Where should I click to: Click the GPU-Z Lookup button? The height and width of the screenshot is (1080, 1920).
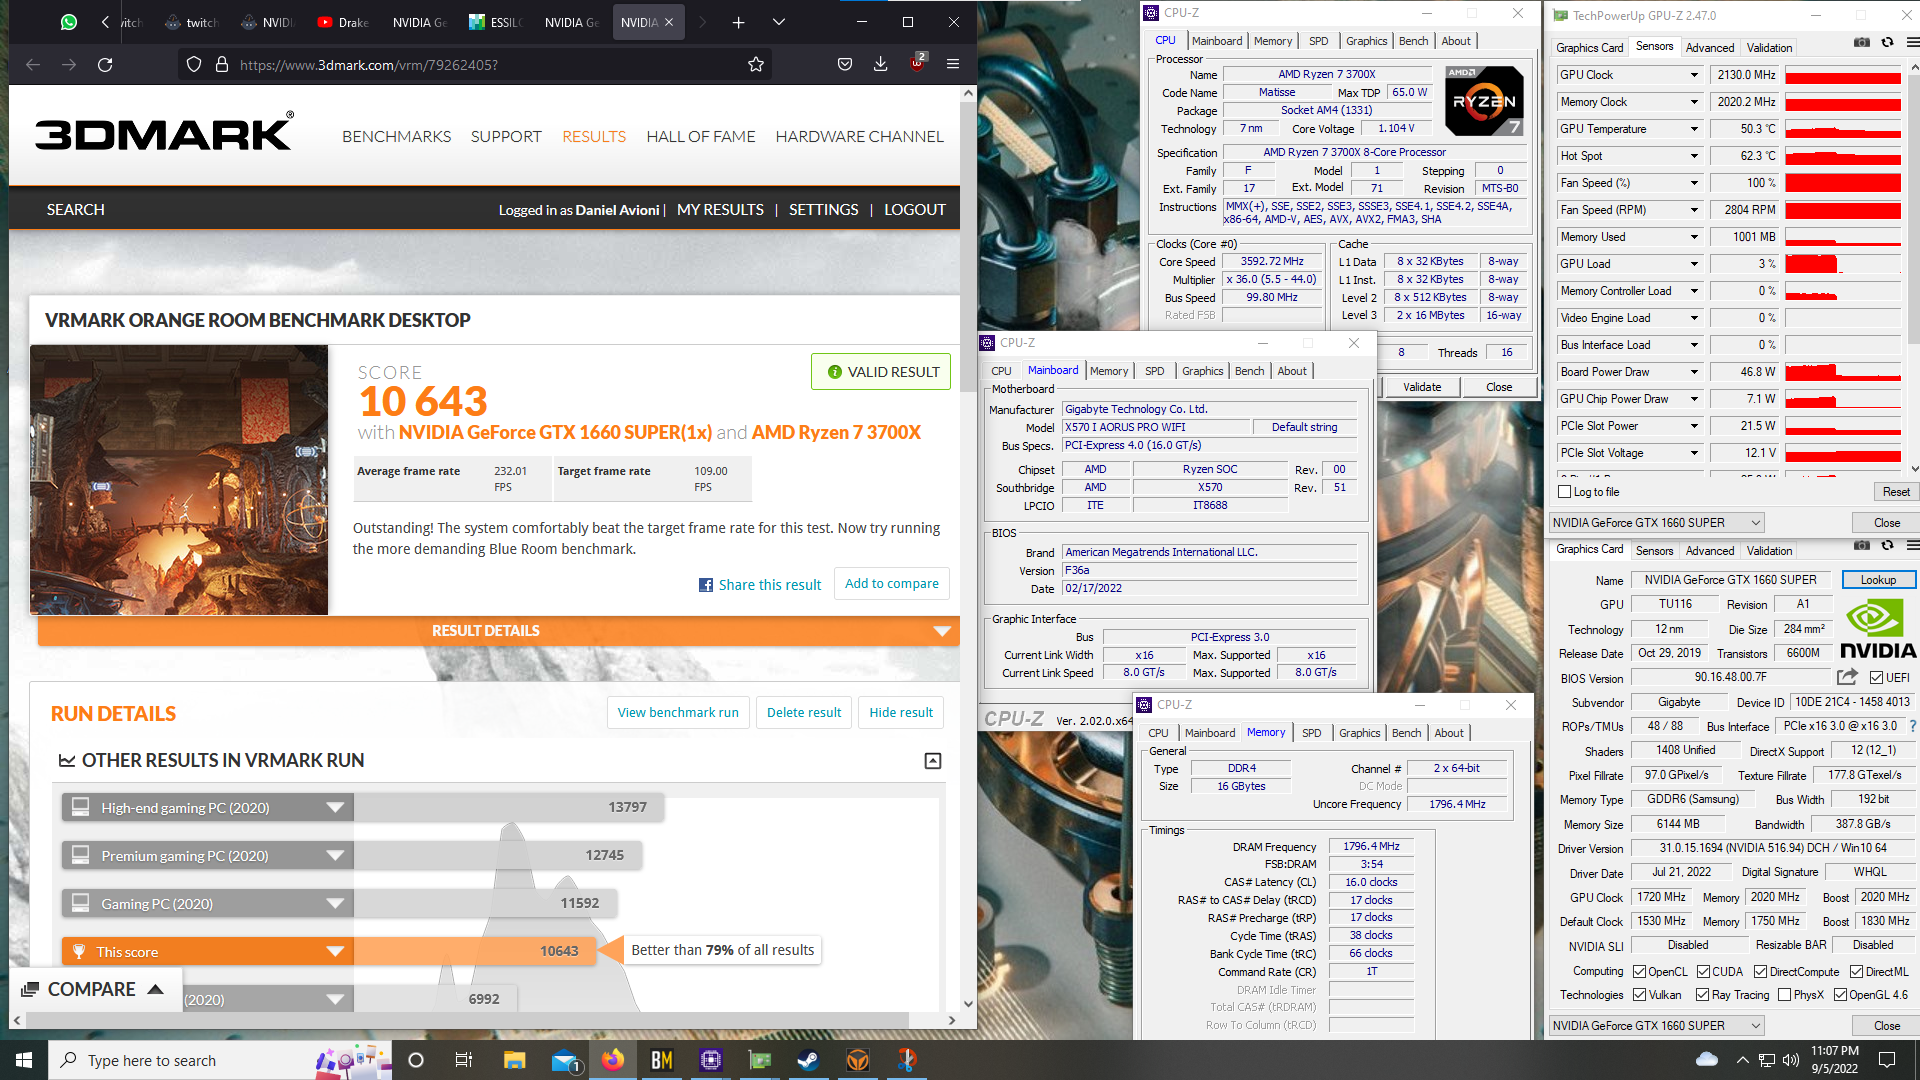[1878, 580]
